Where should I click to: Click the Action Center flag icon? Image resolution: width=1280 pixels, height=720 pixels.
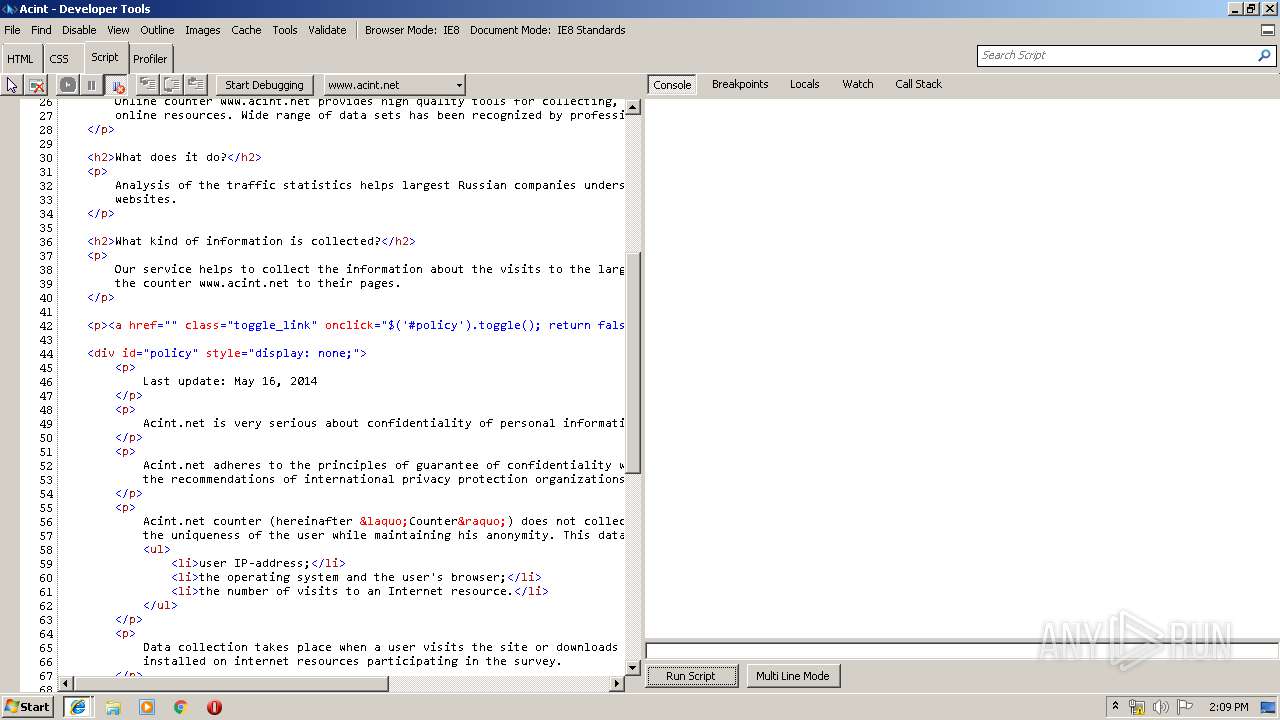pos(1185,707)
